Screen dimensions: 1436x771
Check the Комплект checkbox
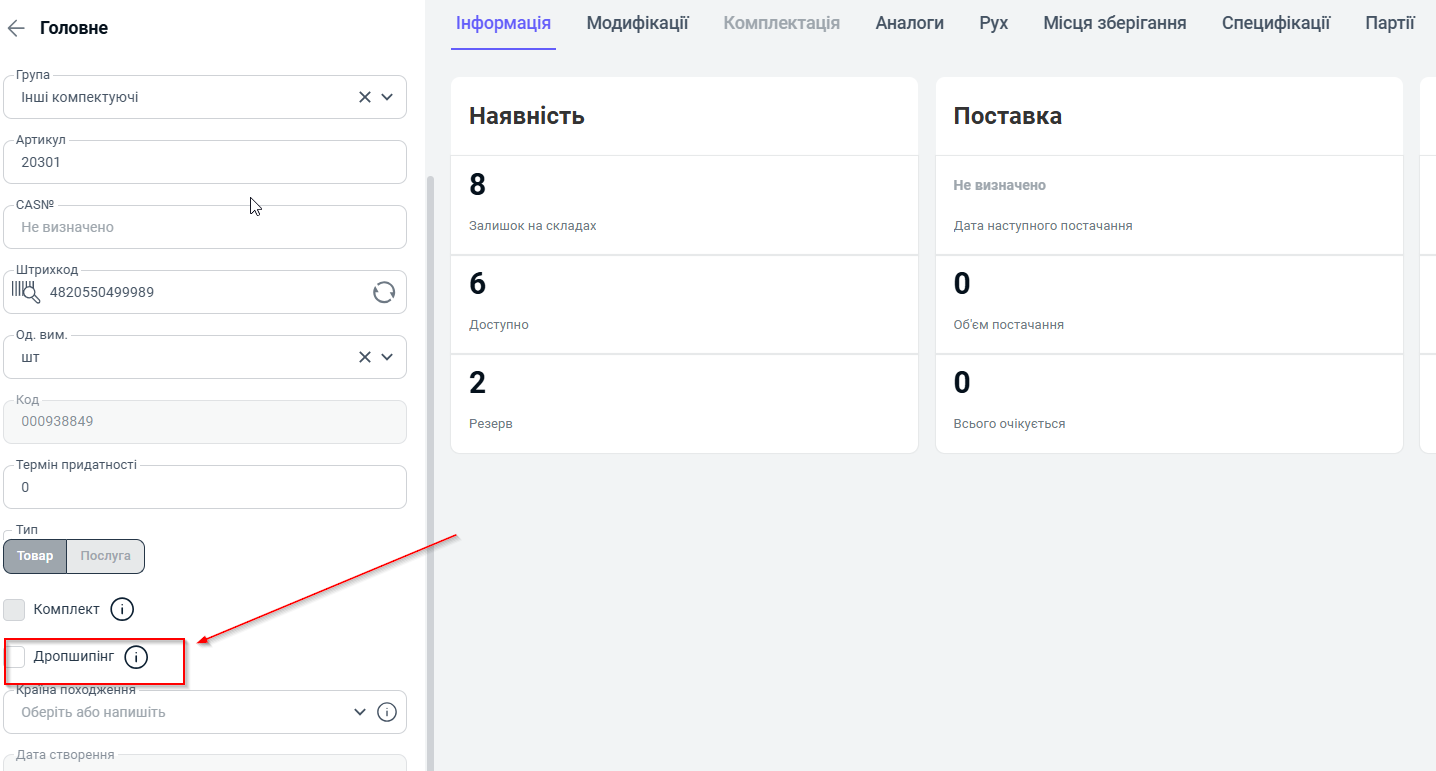(15, 609)
